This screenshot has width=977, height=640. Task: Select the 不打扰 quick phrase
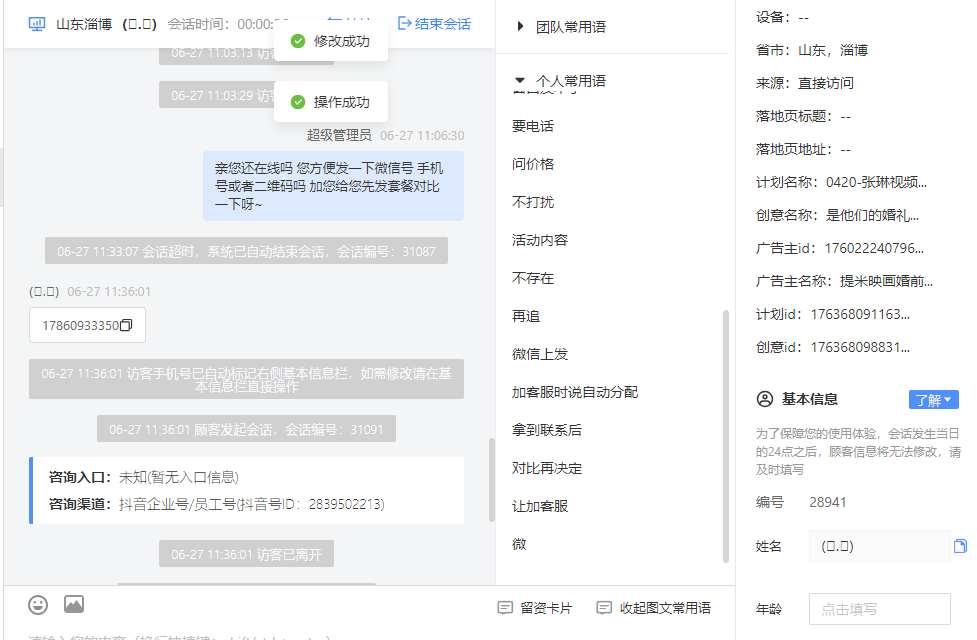coord(533,202)
